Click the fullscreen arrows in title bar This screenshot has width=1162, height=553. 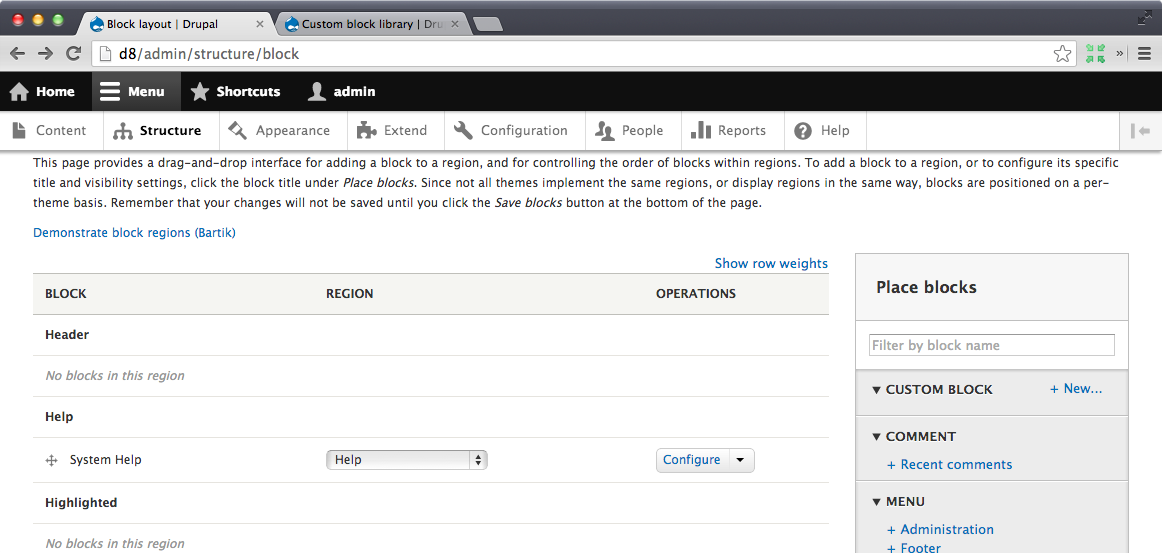click(1145, 18)
